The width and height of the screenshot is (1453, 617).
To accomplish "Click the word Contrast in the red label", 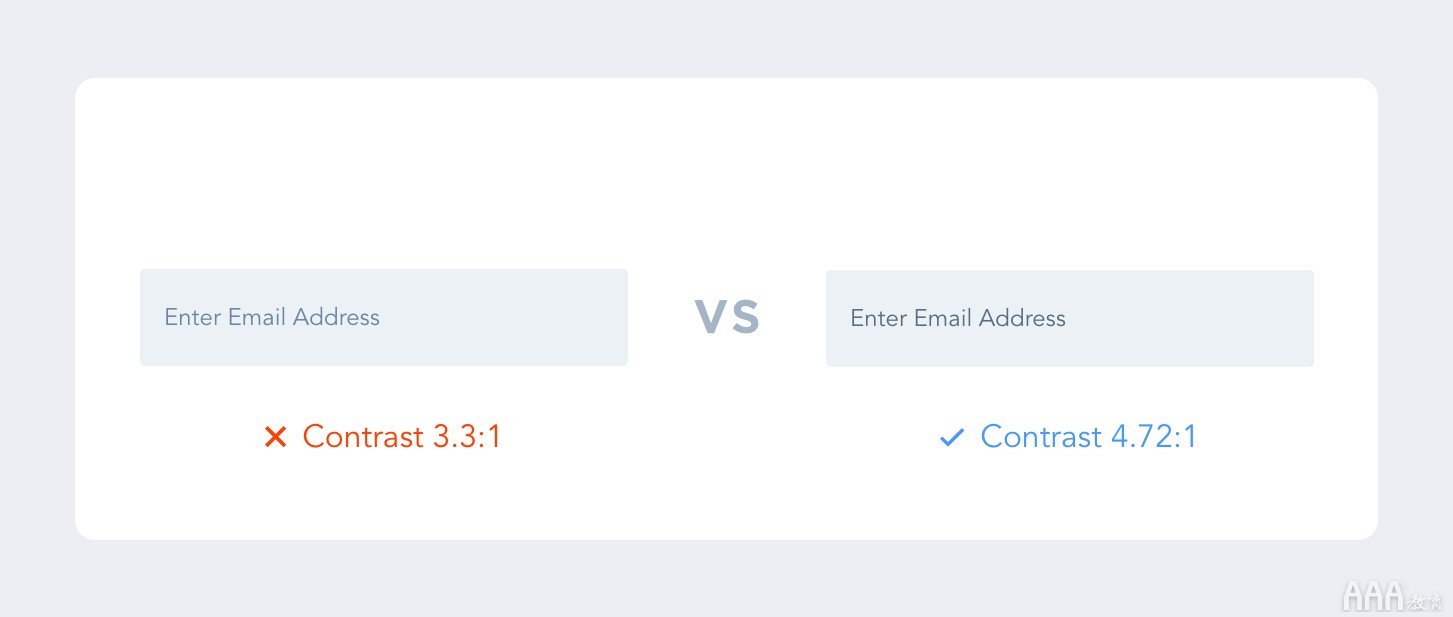I will pyautogui.click(x=363, y=437).
